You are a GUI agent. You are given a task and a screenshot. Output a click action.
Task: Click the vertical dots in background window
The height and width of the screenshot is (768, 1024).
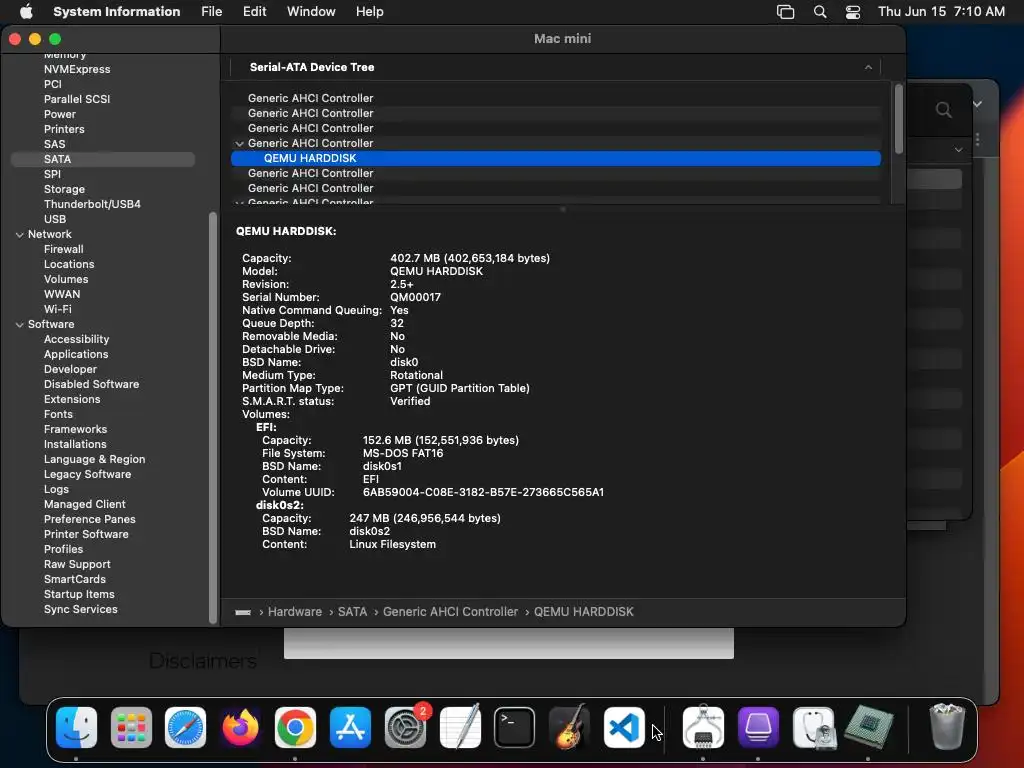pyautogui.click(x=978, y=140)
